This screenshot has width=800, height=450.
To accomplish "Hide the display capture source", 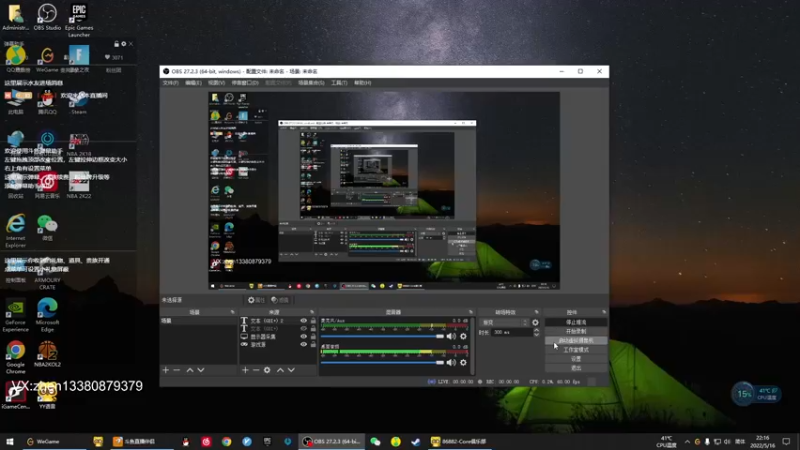I will [304, 337].
